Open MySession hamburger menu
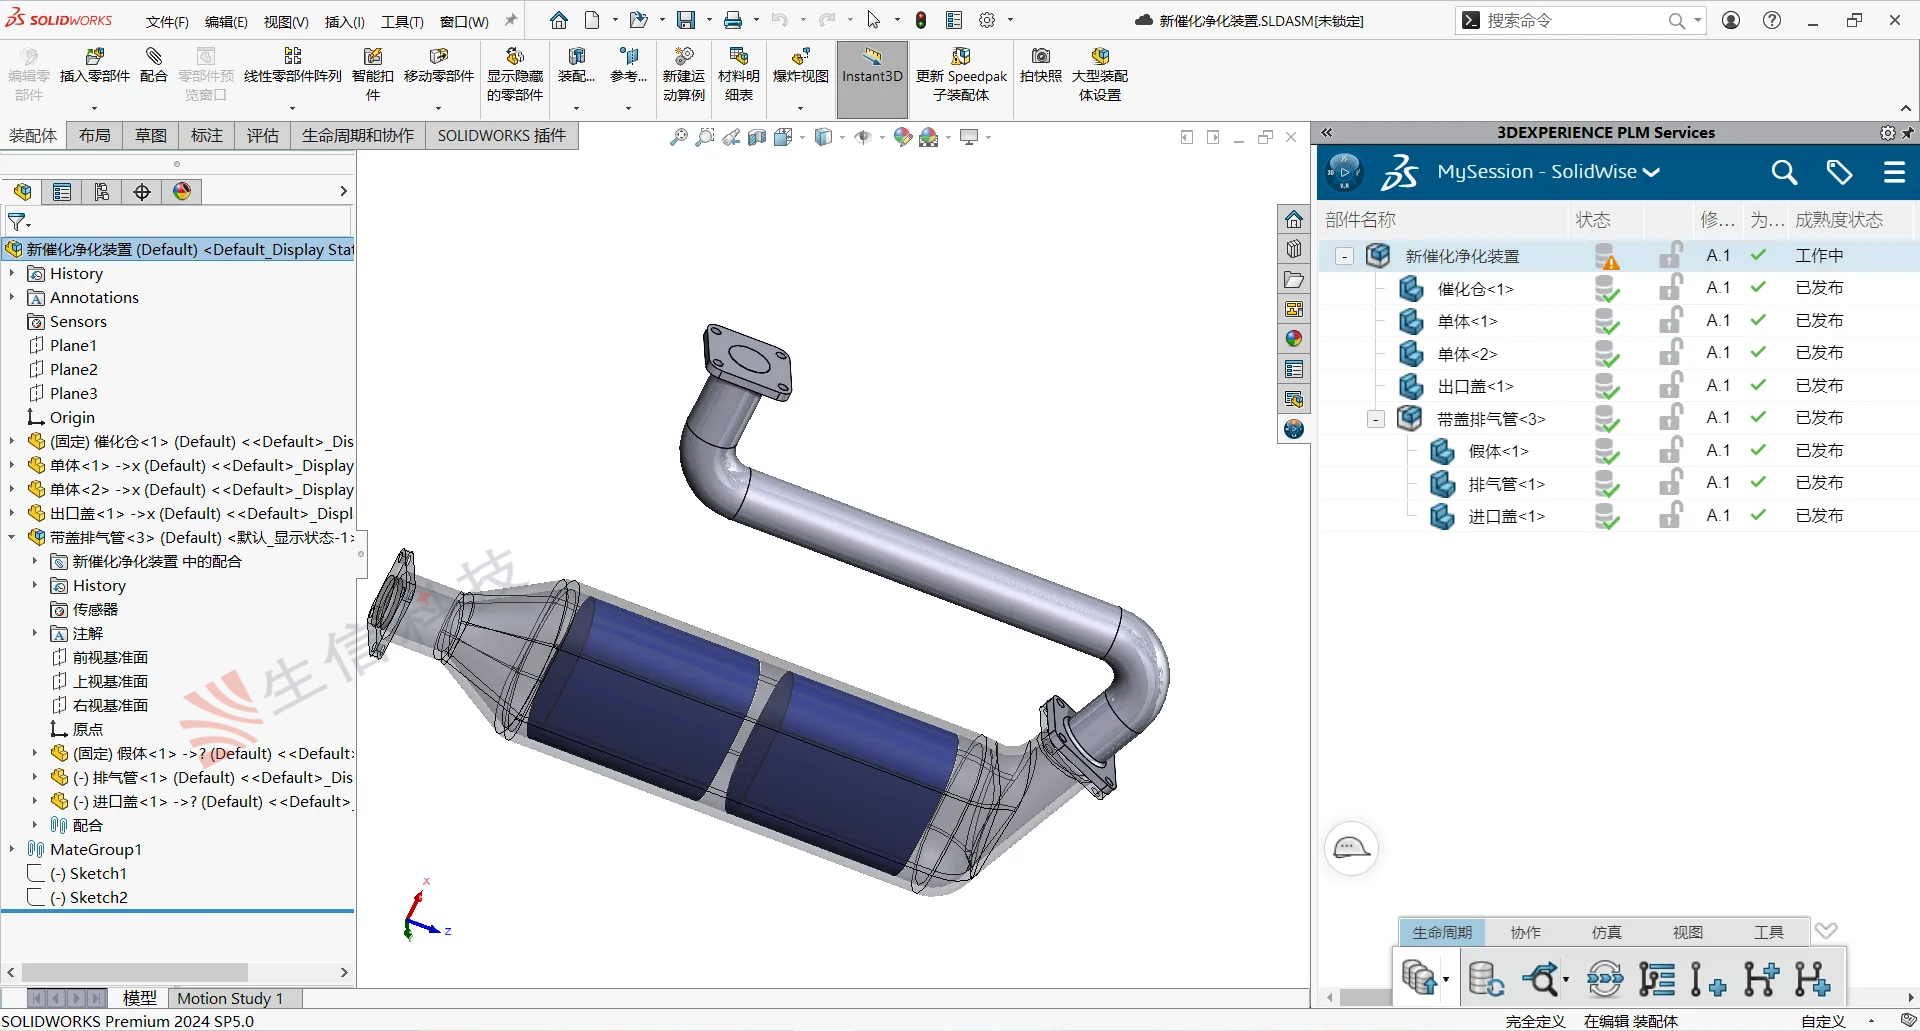The image size is (1920, 1031). 1894,172
